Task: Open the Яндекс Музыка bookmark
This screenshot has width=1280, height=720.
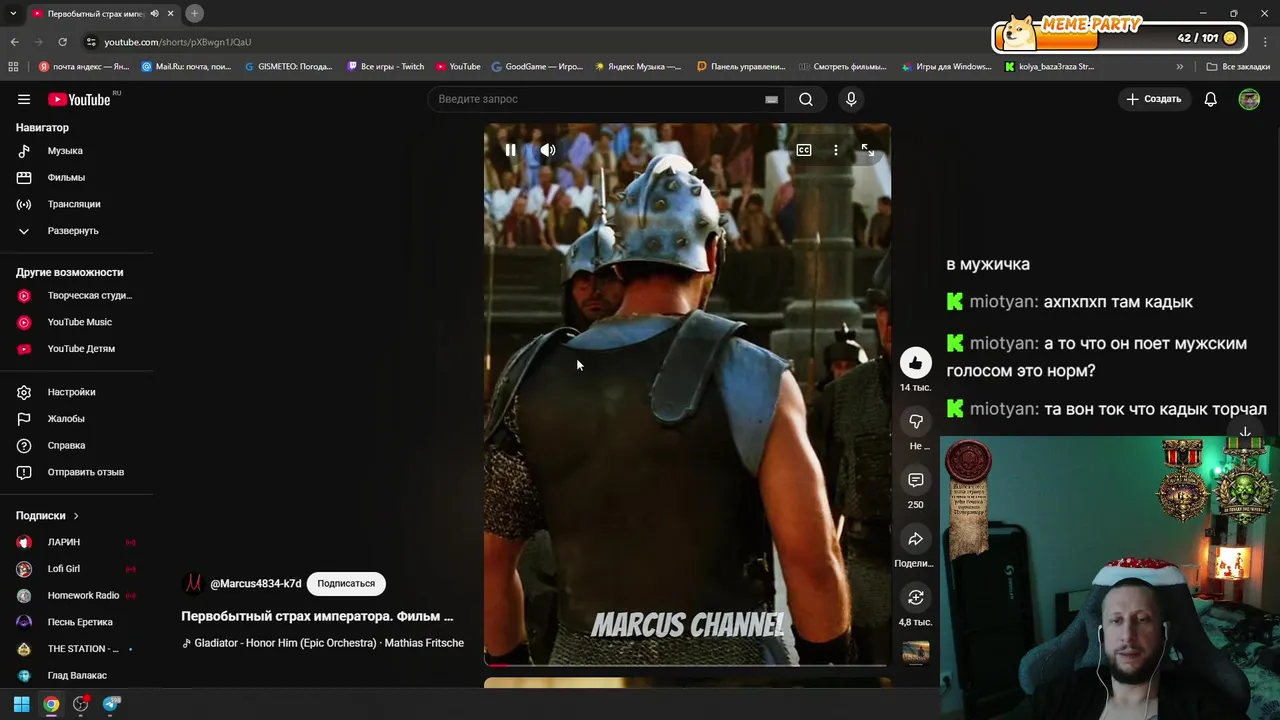Action: pos(638,67)
